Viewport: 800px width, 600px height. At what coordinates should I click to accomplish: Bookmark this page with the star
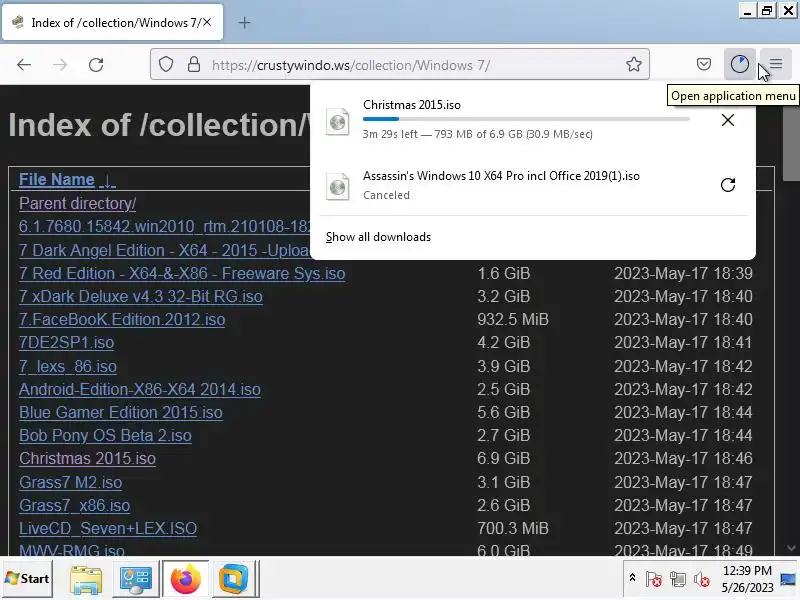(634, 64)
